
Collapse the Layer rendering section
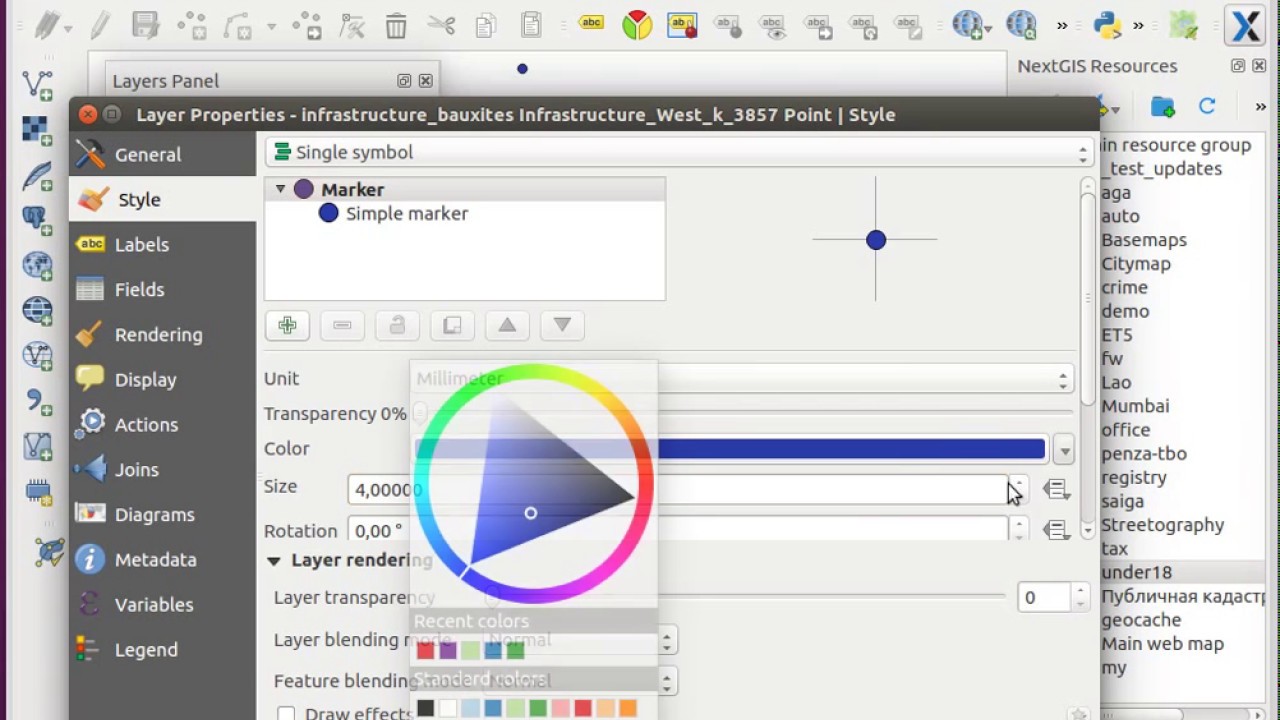click(273, 561)
